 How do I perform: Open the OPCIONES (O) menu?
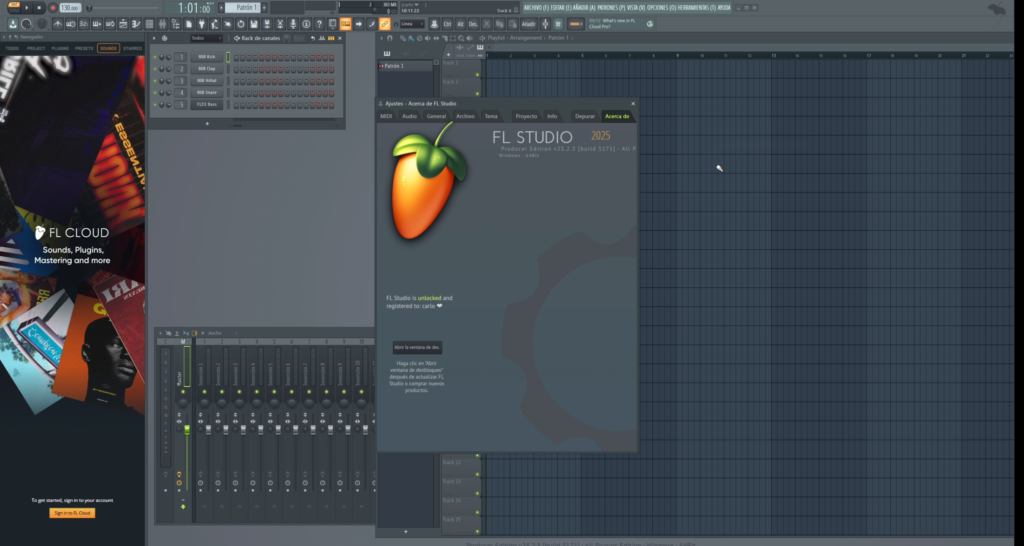click(x=662, y=8)
